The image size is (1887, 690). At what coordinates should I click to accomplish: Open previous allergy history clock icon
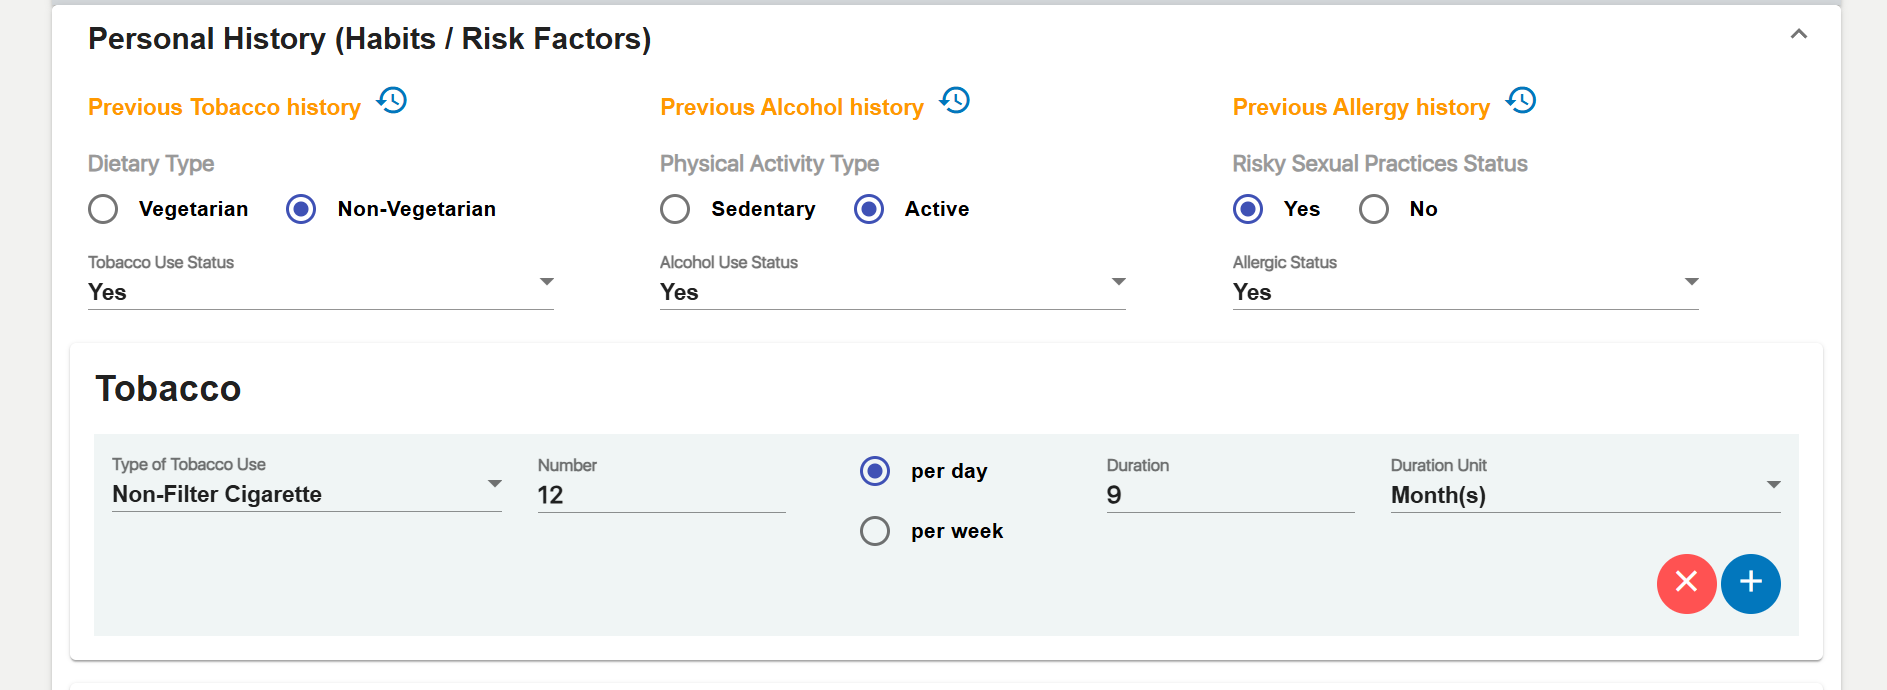click(x=1521, y=101)
